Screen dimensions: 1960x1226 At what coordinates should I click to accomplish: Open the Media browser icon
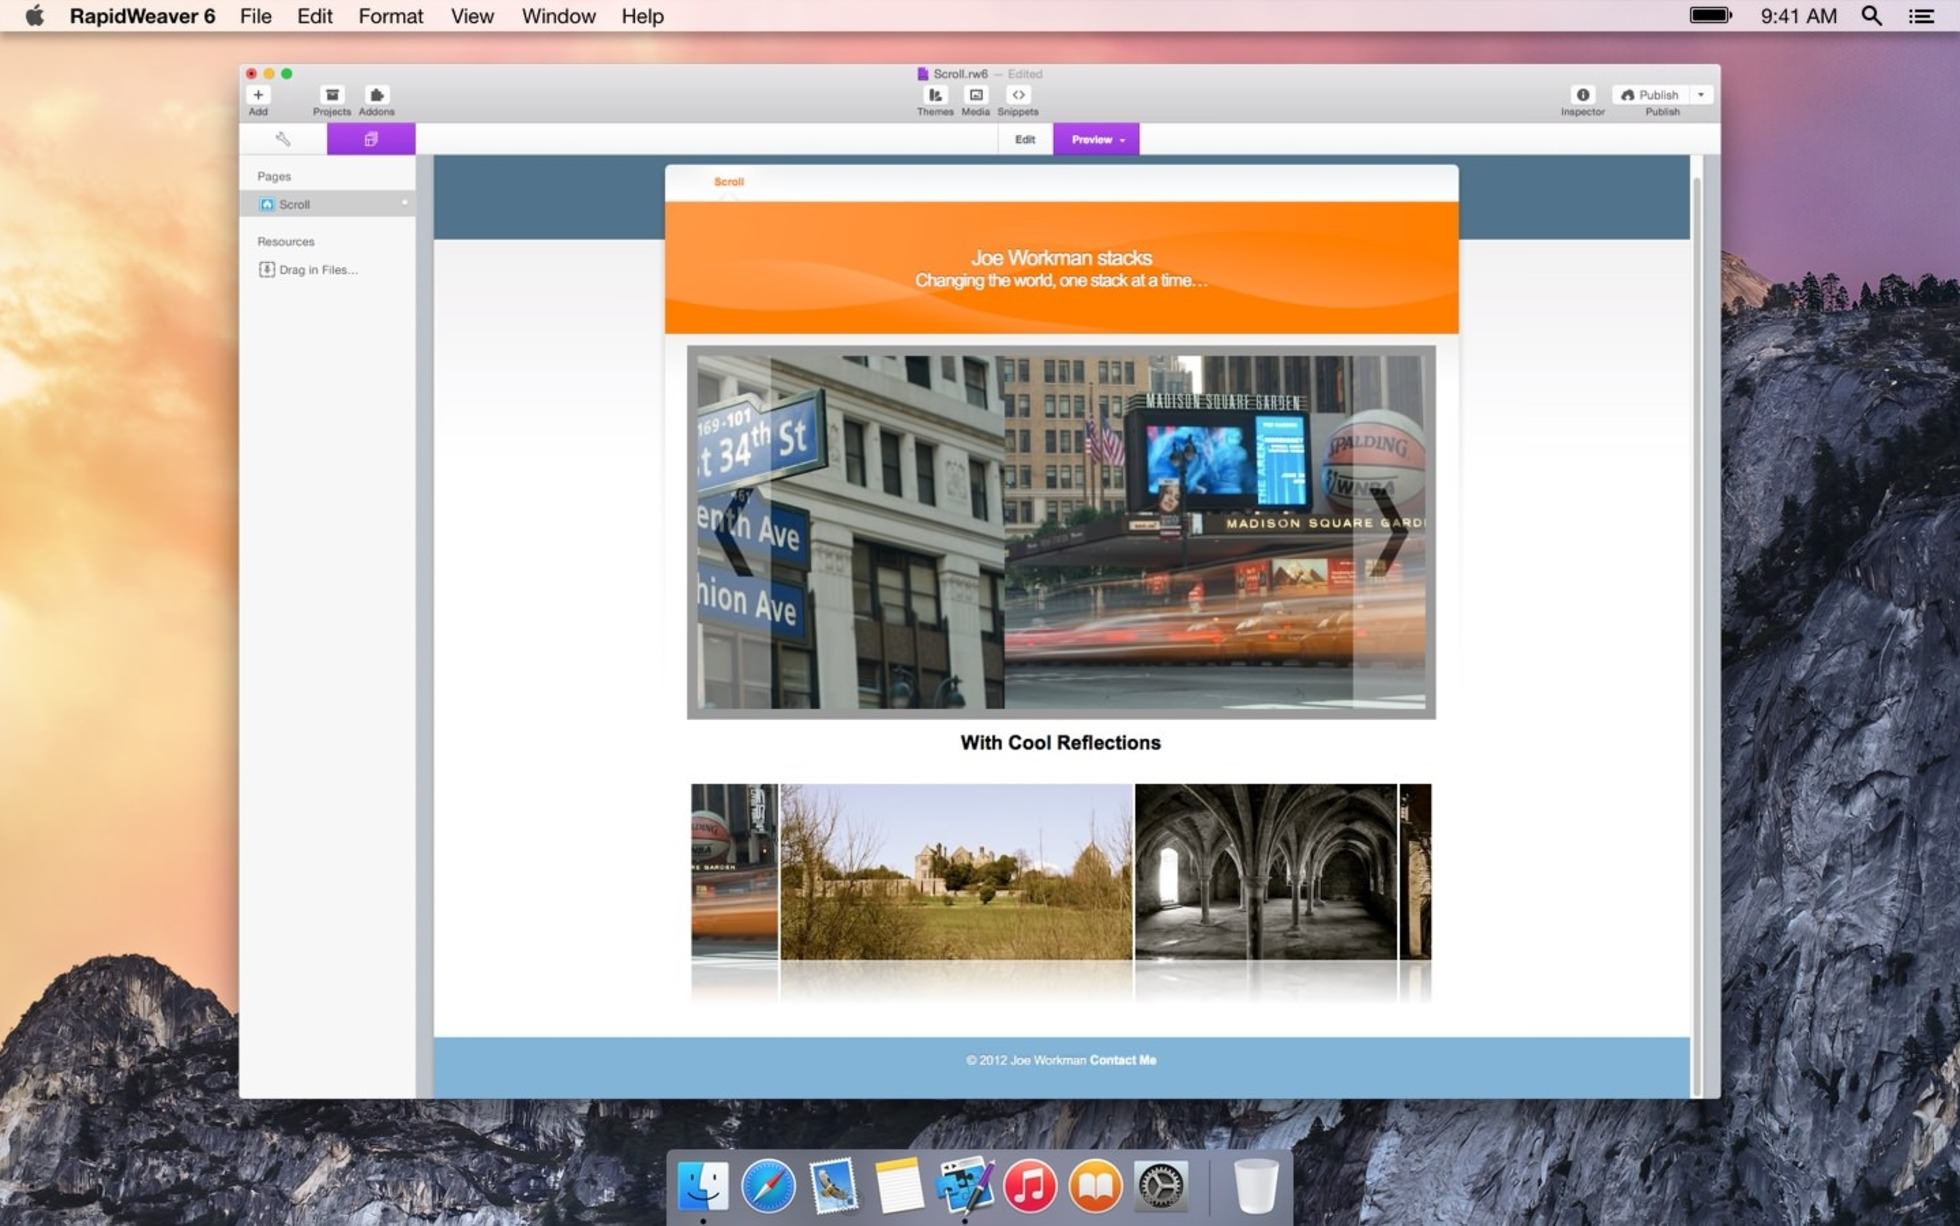[976, 95]
